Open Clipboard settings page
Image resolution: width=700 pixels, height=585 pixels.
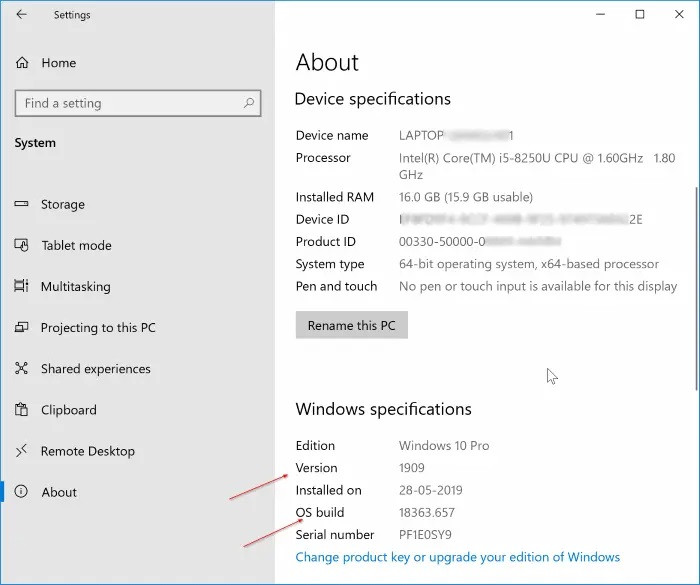coord(69,410)
